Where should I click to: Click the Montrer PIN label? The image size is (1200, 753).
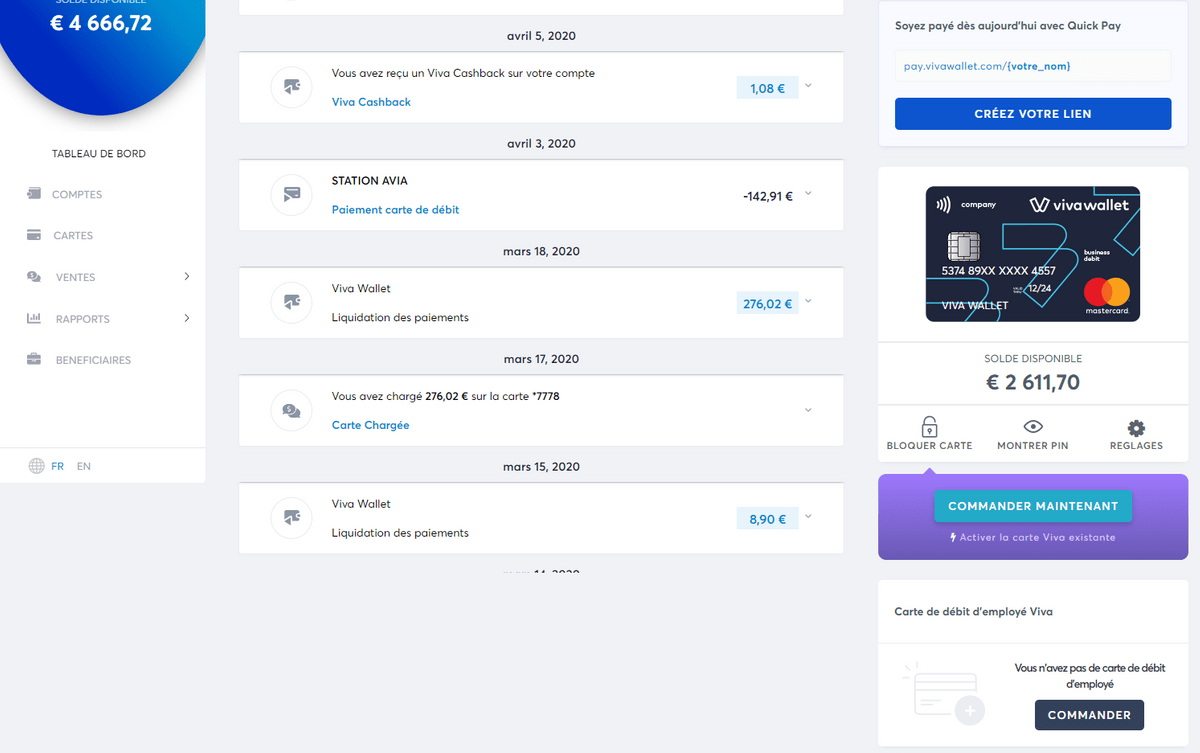[x=1033, y=446]
